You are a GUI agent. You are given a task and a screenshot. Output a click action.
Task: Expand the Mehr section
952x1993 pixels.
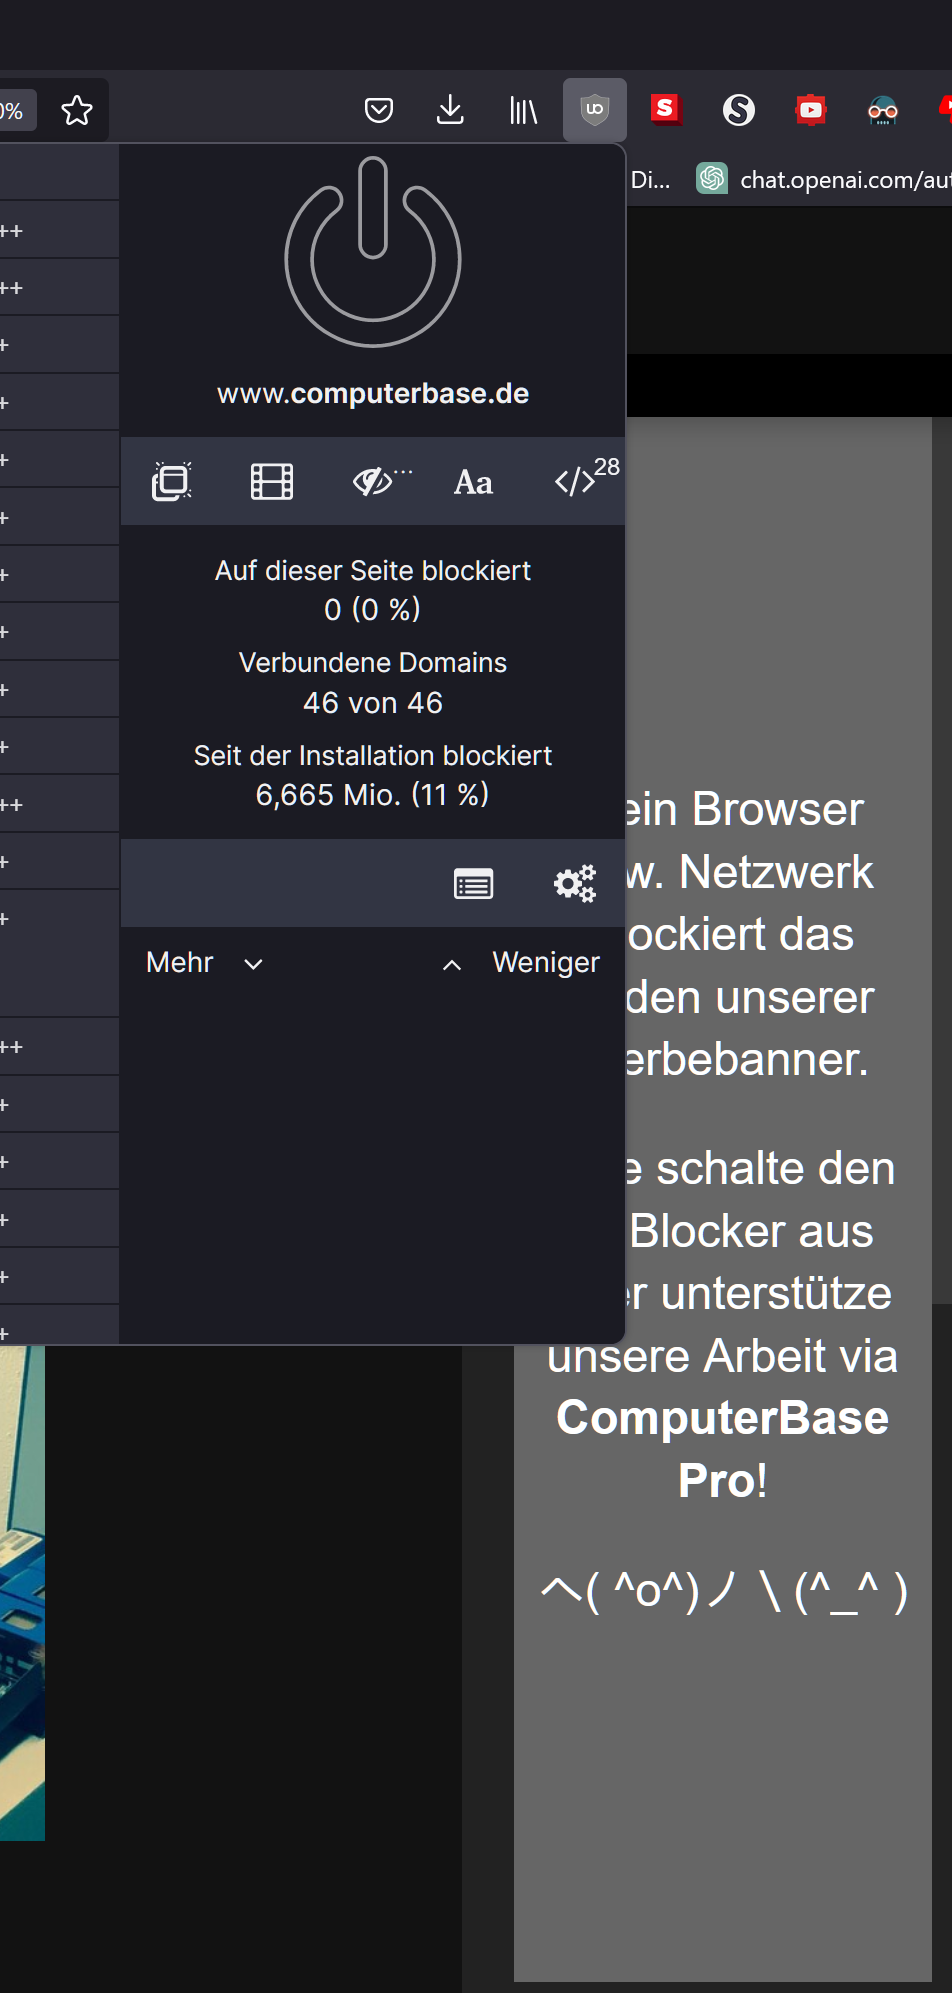(x=205, y=963)
